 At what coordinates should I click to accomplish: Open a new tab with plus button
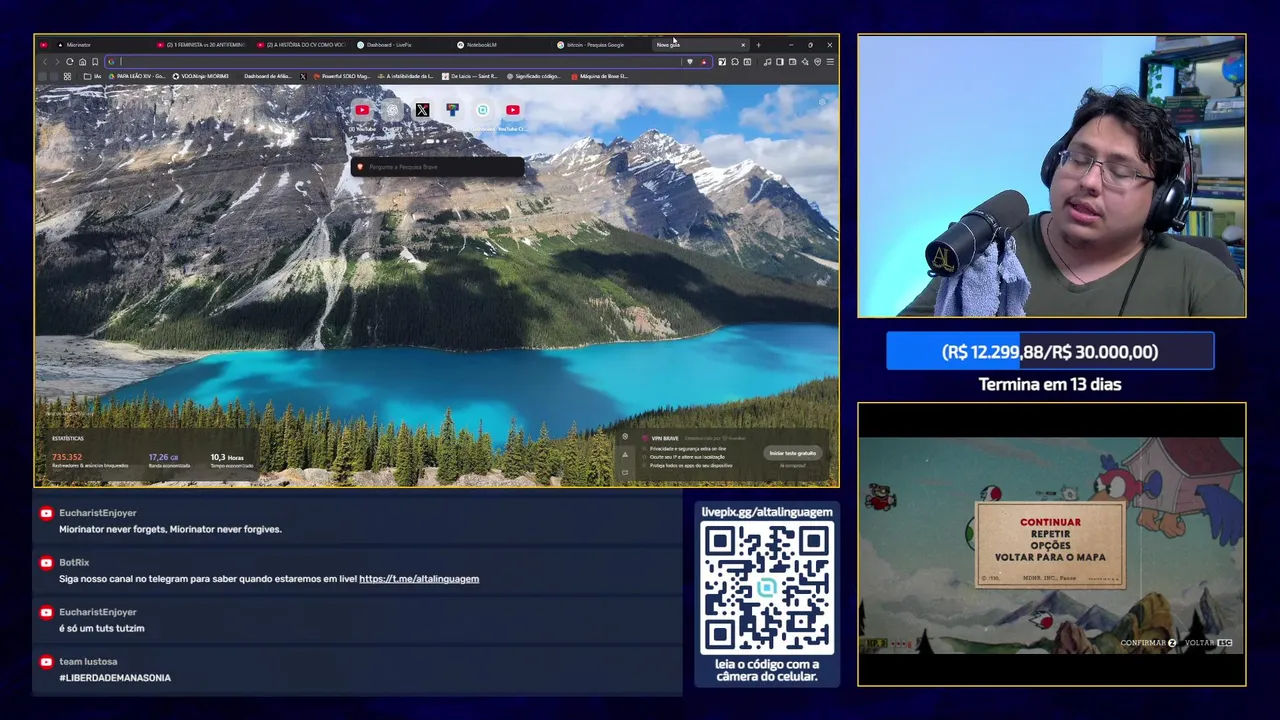click(x=758, y=45)
